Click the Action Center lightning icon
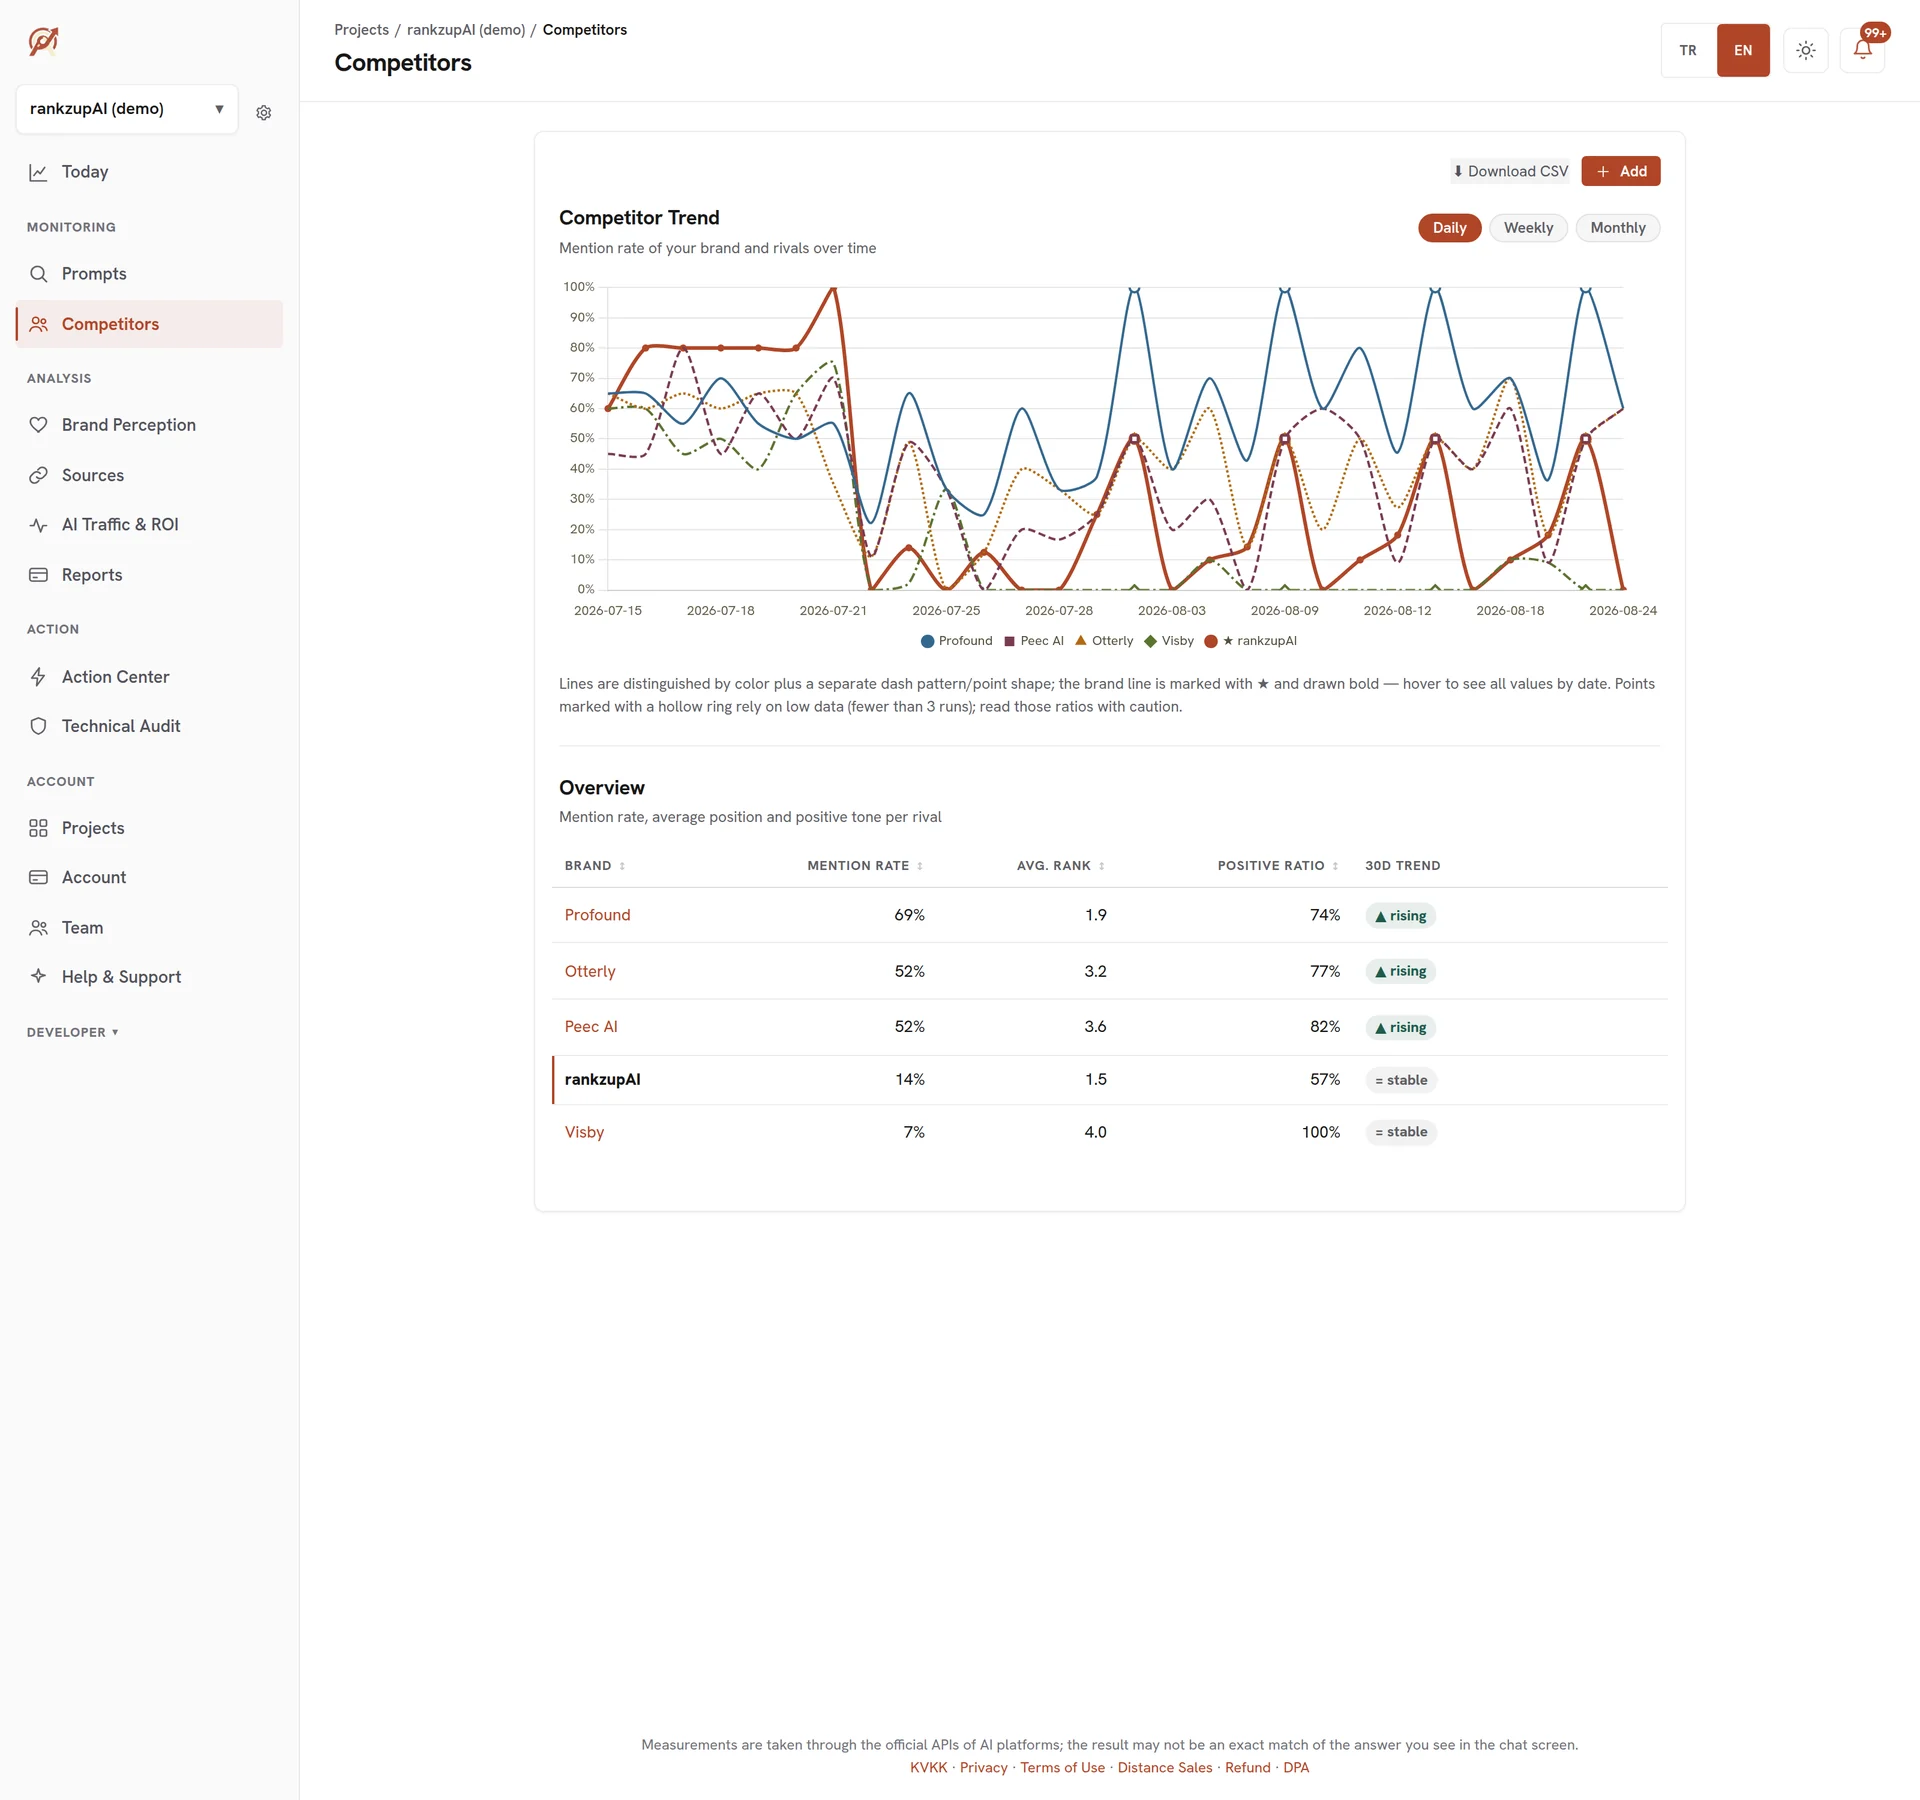The width and height of the screenshot is (1920, 1800). (x=38, y=677)
